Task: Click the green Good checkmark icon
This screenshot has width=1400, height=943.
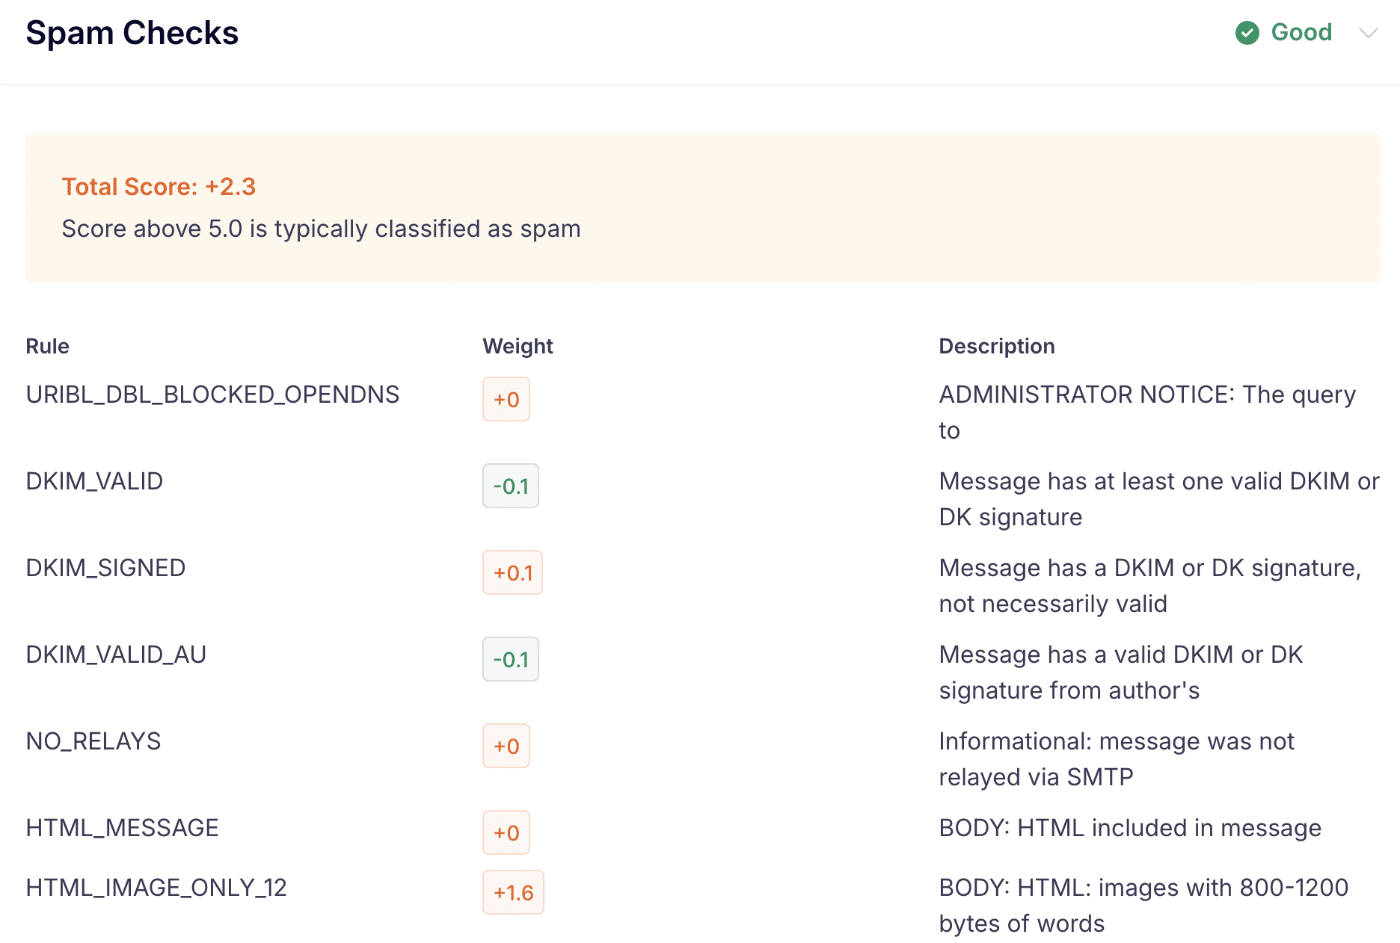Action: tap(1247, 33)
